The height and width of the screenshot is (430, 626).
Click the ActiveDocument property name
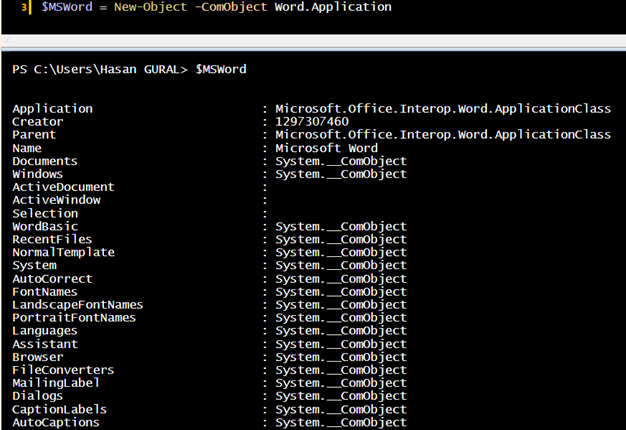point(63,187)
